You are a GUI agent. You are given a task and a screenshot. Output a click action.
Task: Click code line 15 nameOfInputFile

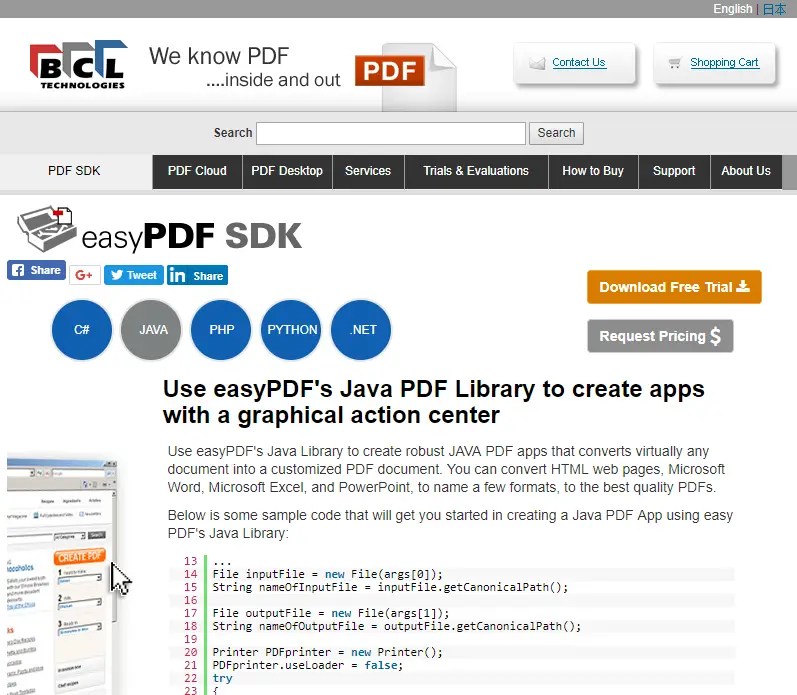[x=390, y=587]
